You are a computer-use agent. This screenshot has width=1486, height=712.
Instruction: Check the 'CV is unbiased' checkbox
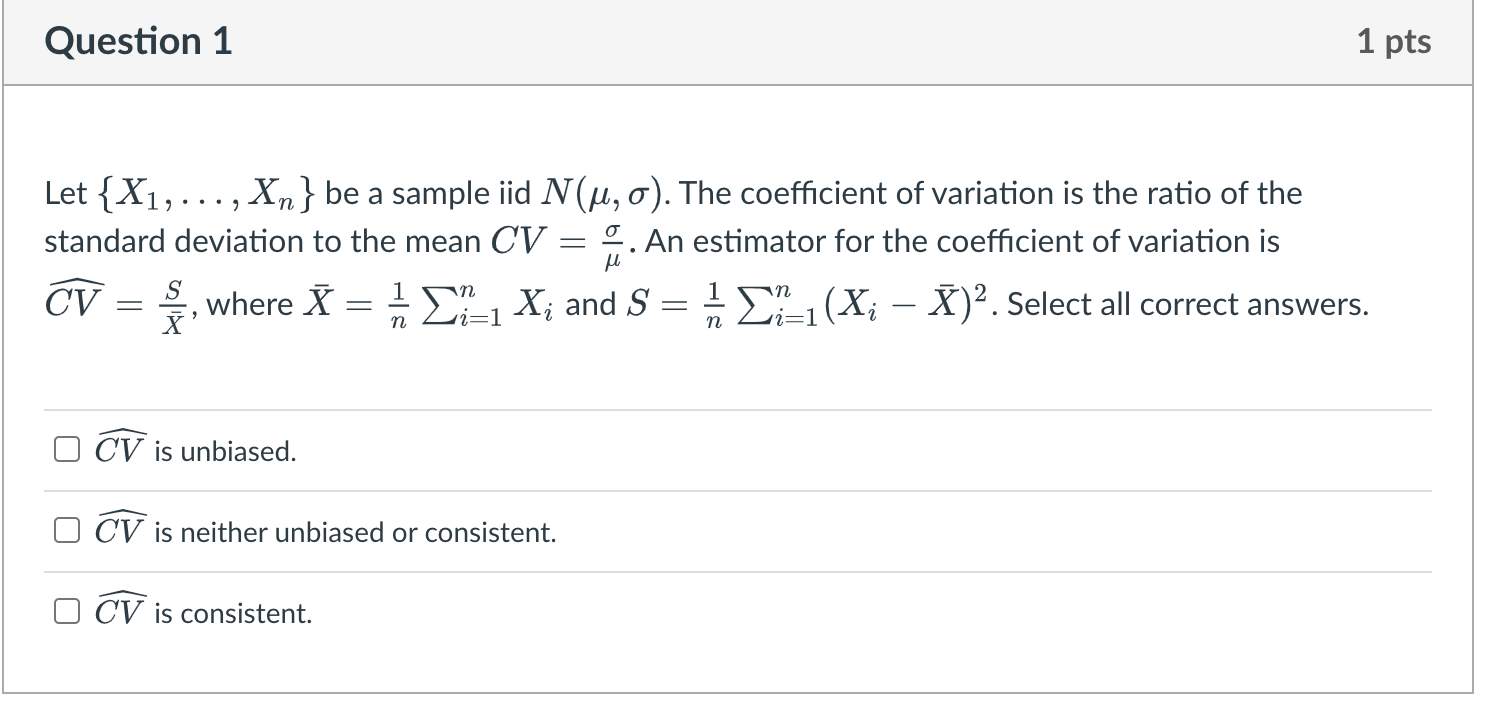point(66,448)
